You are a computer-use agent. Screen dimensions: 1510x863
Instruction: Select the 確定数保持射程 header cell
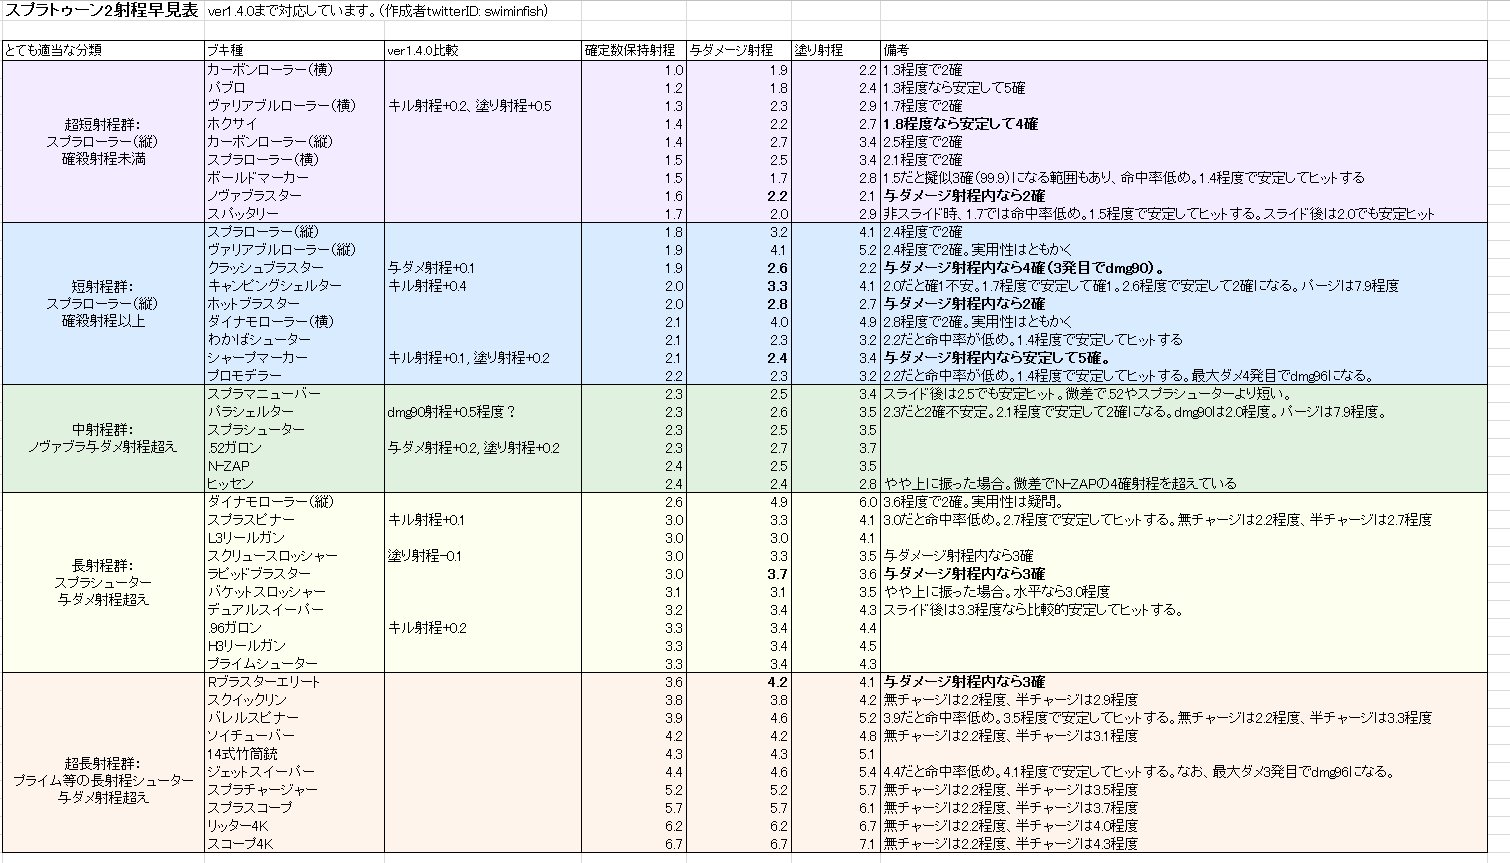(634, 50)
